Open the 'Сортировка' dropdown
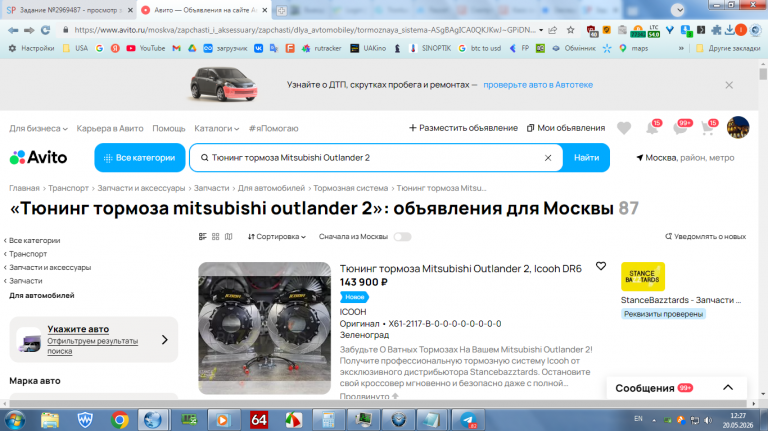The image size is (768, 431). click(x=277, y=237)
